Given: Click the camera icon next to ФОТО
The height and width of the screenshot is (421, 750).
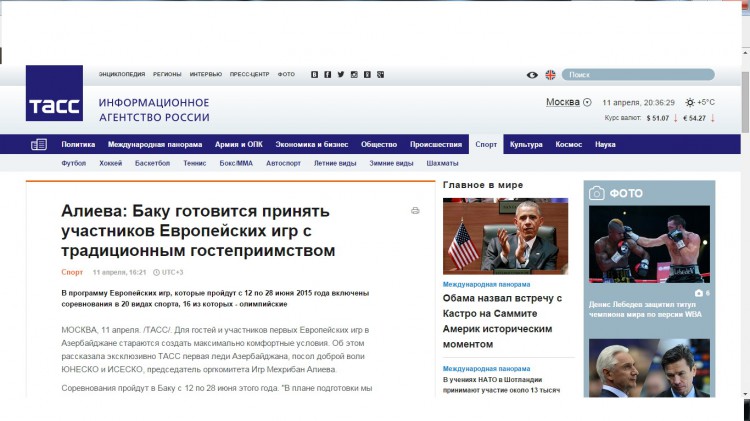Looking at the screenshot, I should [x=596, y=193].
